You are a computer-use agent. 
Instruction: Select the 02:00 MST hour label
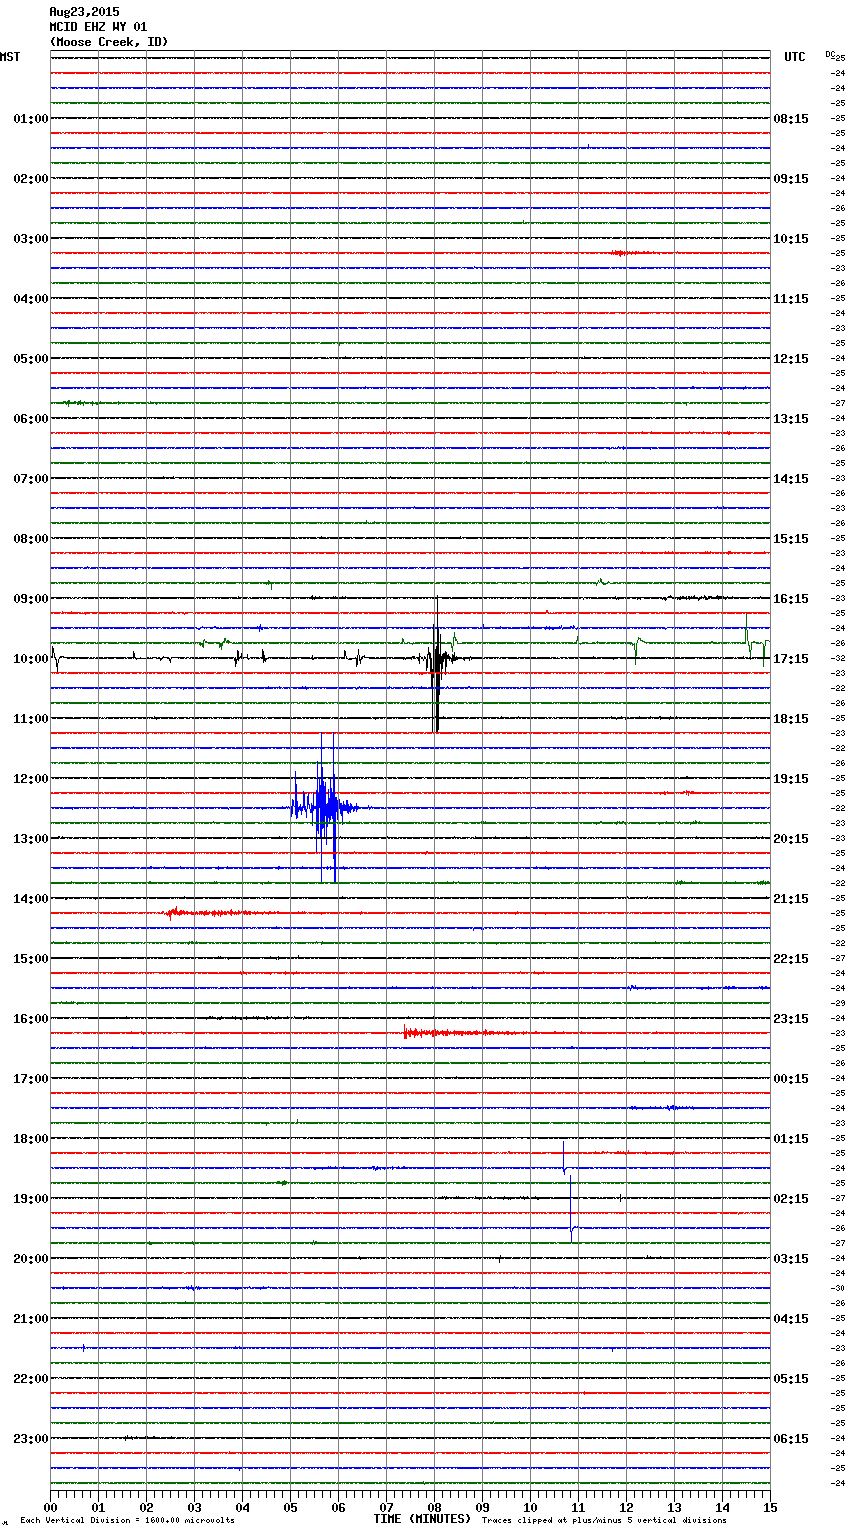click(30, 179)
